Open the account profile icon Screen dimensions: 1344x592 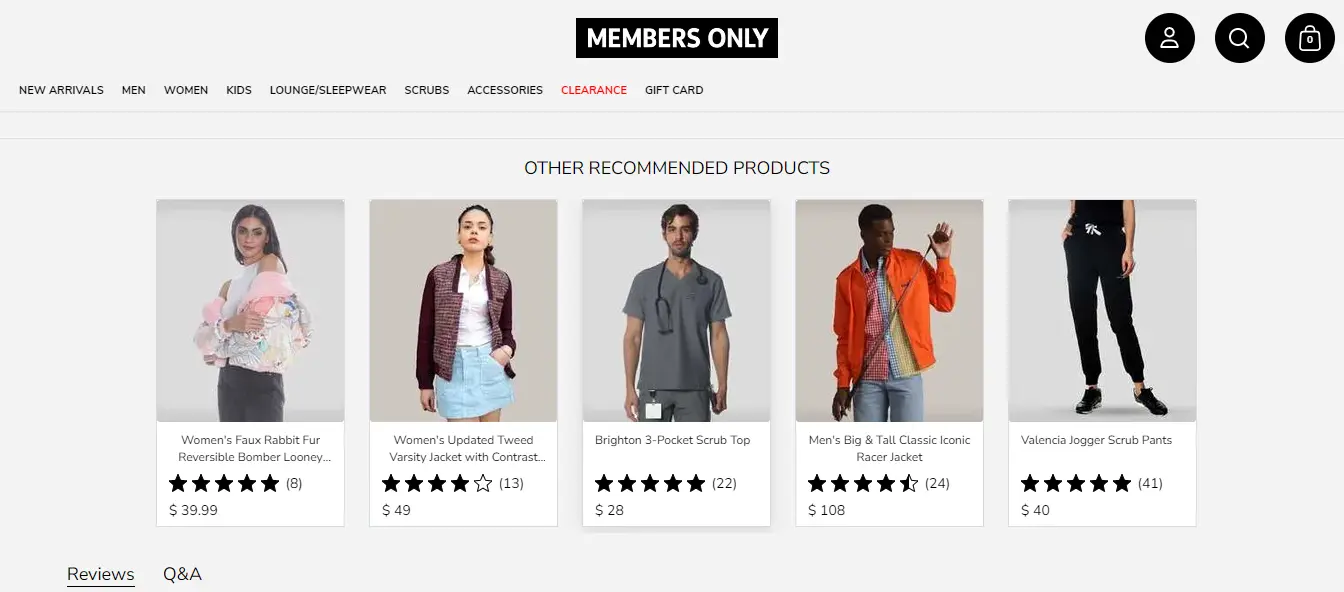point(1170,37)
